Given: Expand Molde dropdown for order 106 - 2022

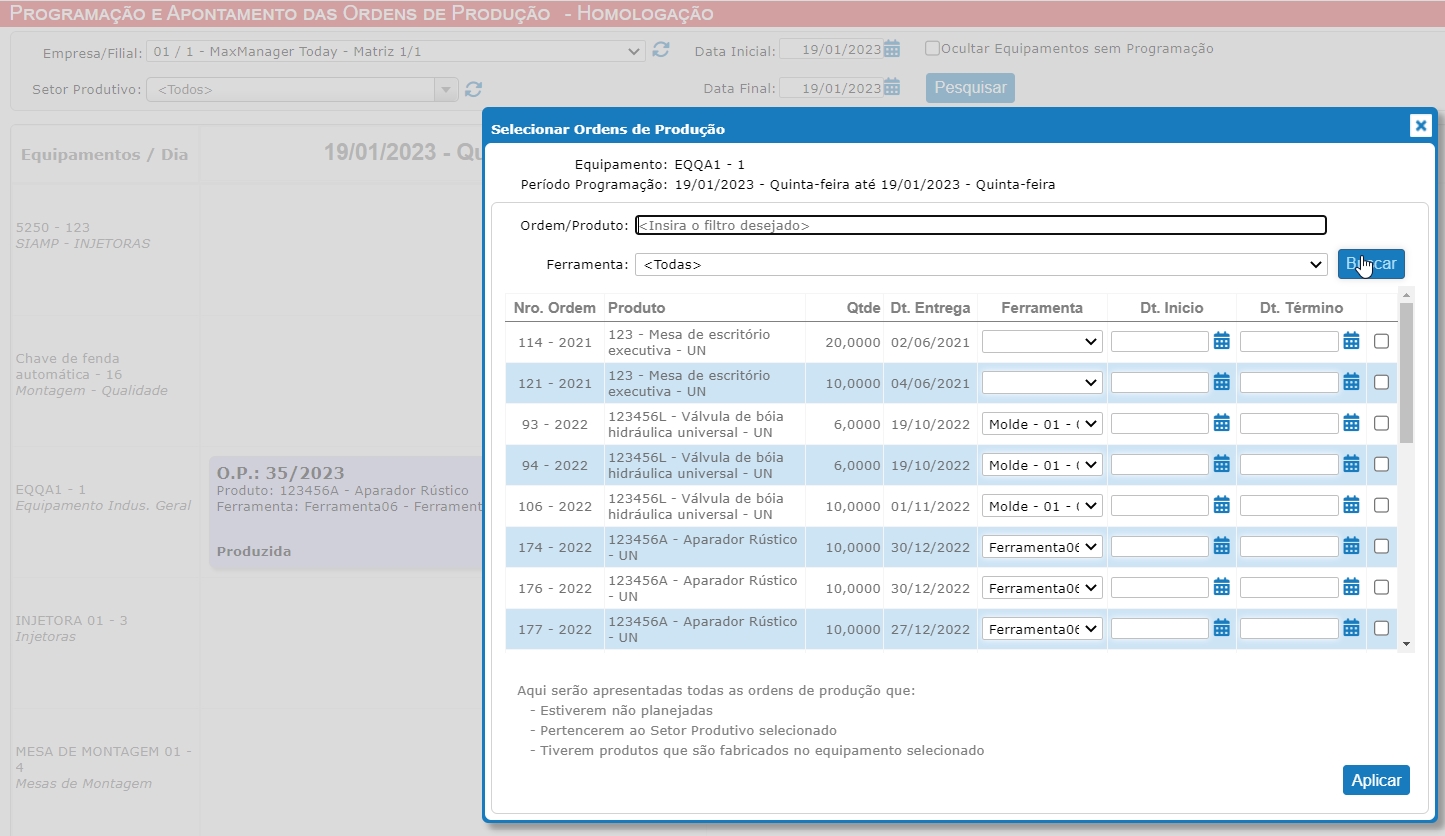Looking at the screenshot, I should [x=1042, y=506].
